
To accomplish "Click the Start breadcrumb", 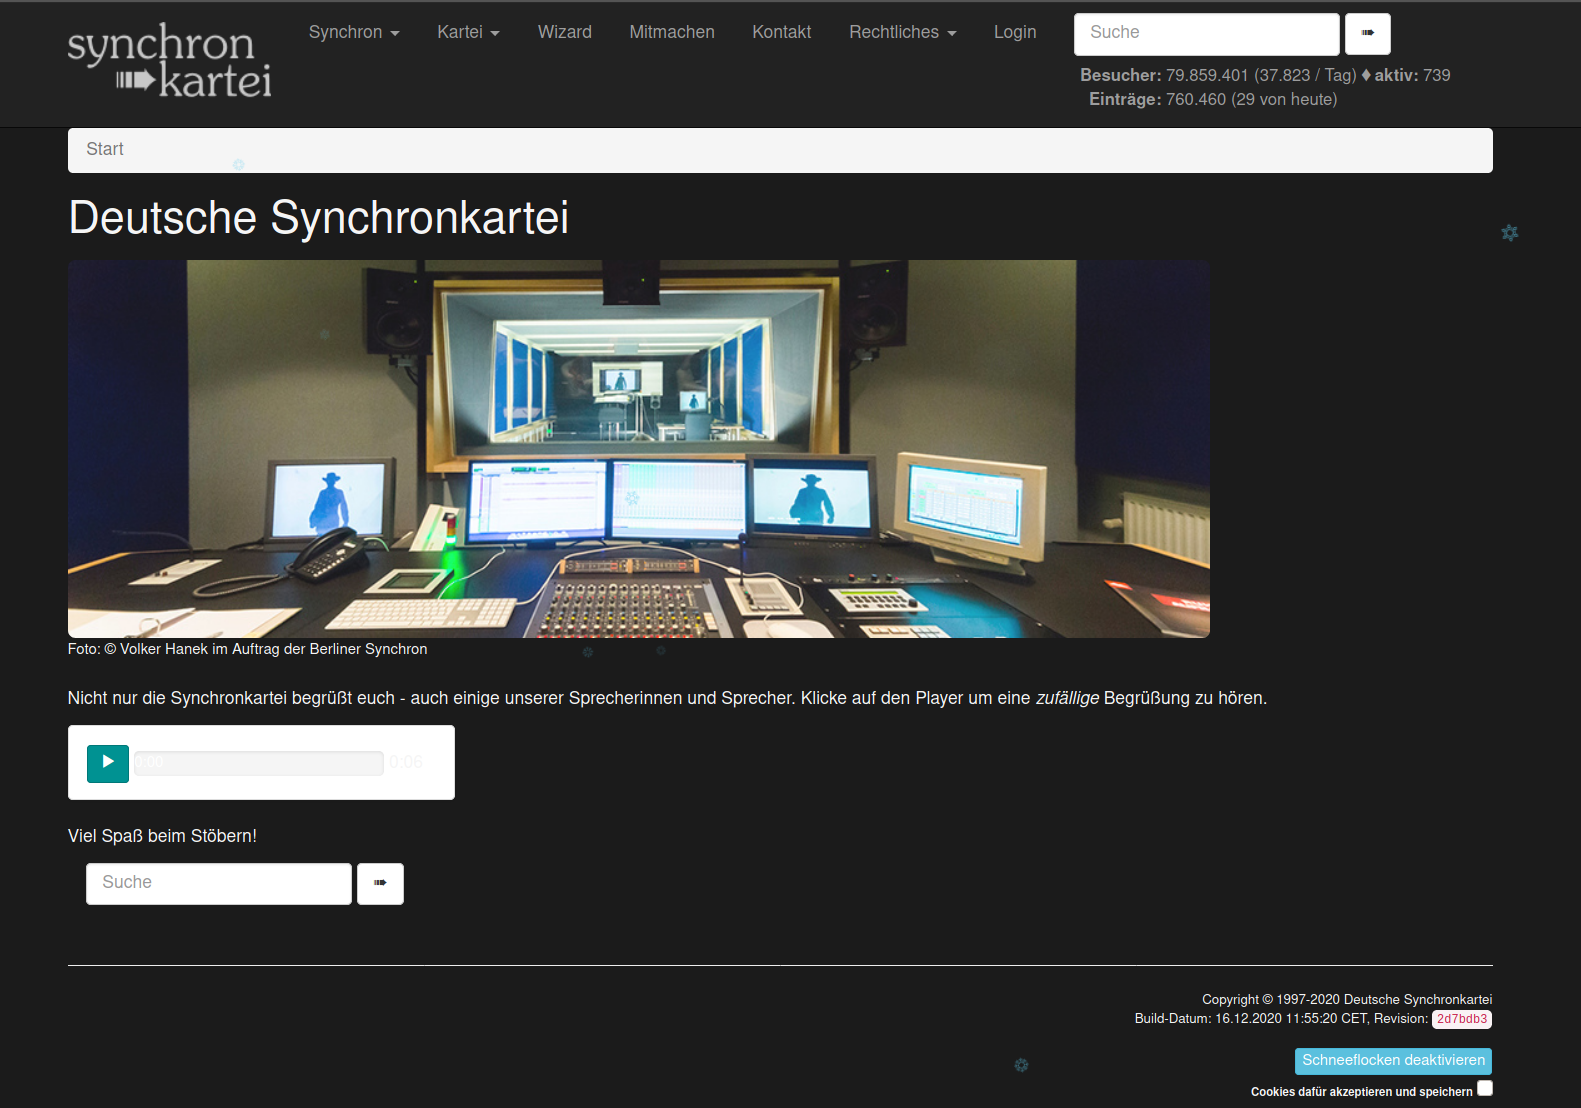I will [105, 149].
